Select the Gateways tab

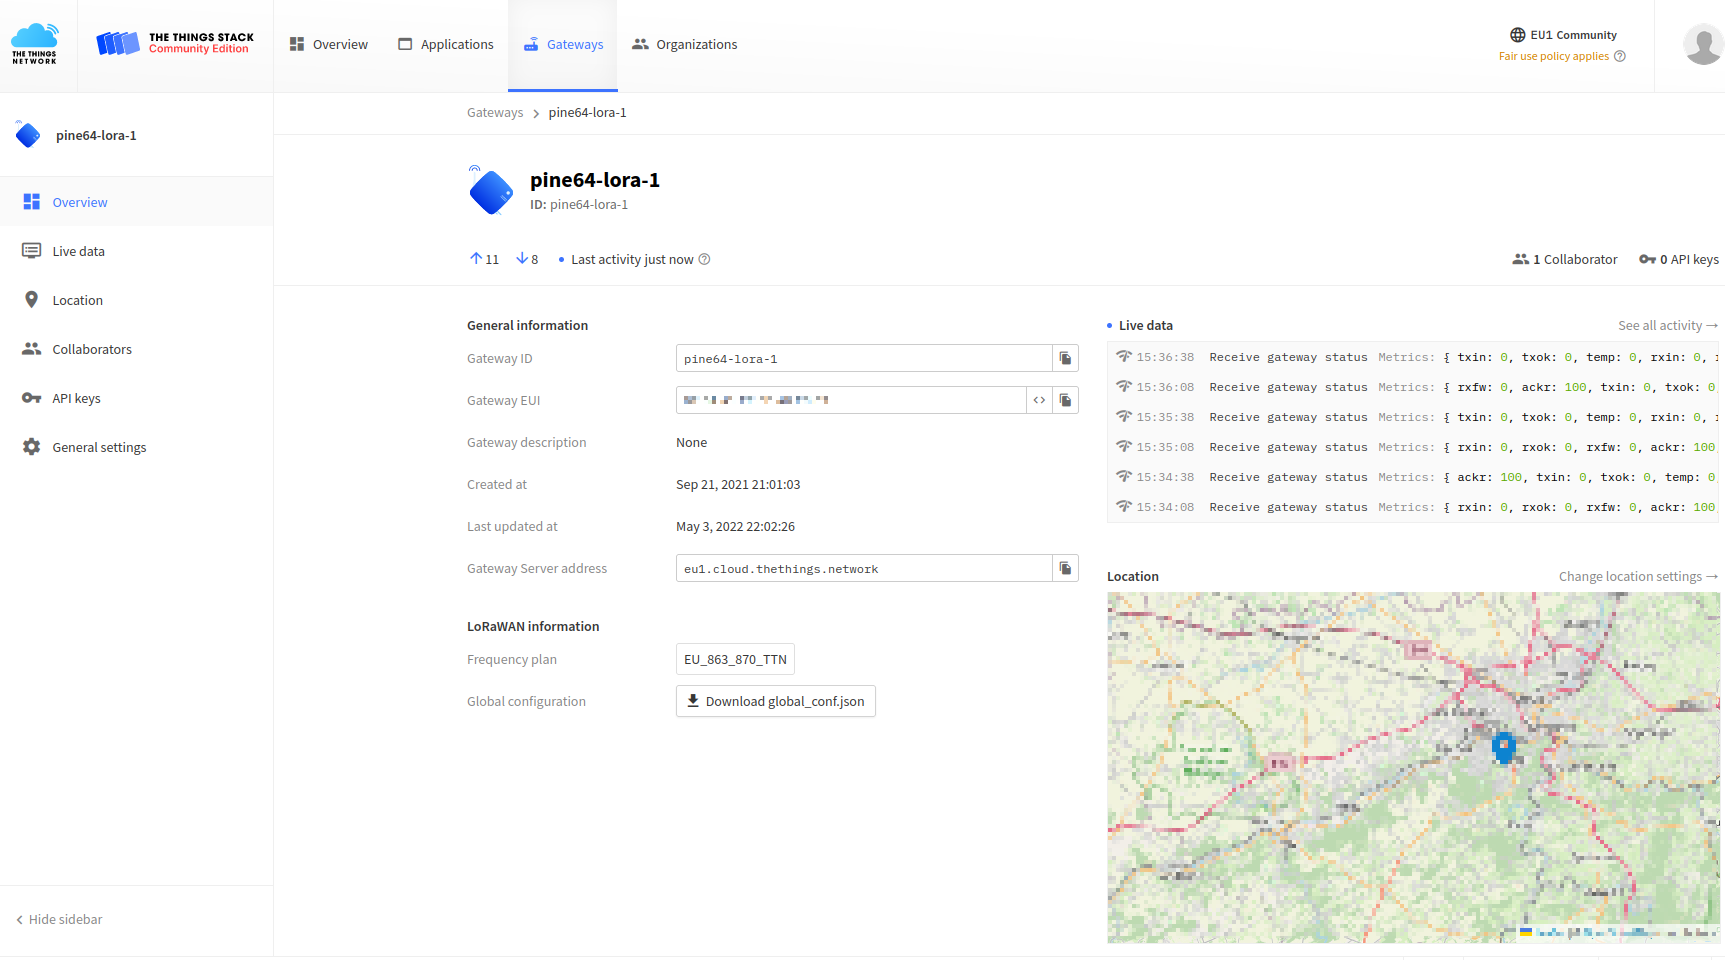563,45
